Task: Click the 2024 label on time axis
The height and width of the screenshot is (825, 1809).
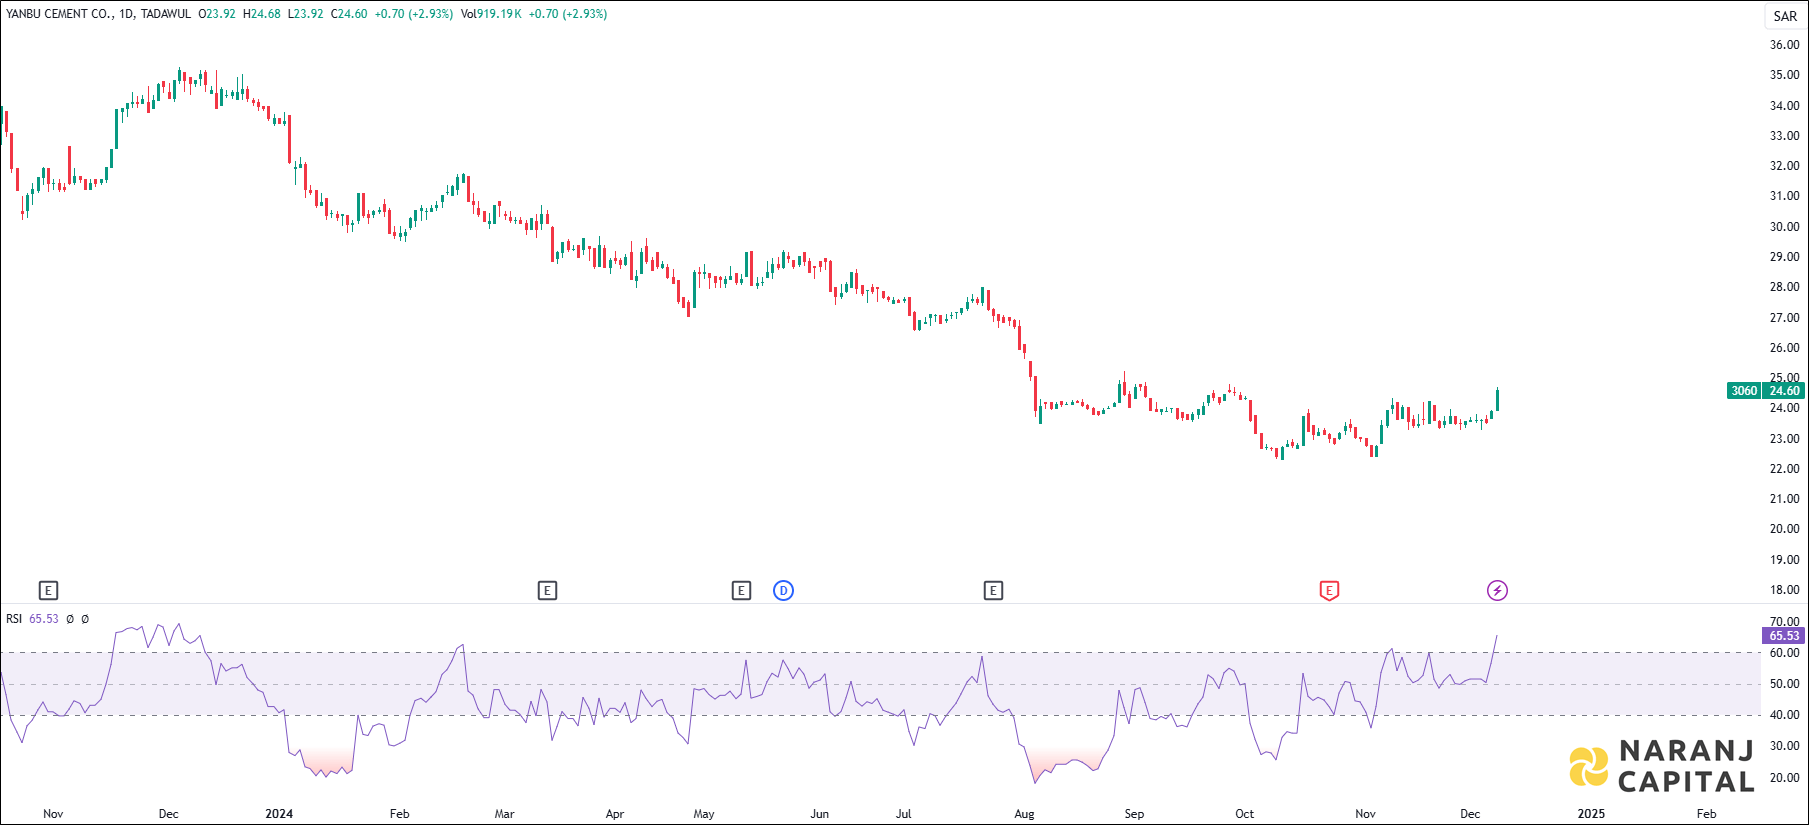Action: tap(279, 814)
